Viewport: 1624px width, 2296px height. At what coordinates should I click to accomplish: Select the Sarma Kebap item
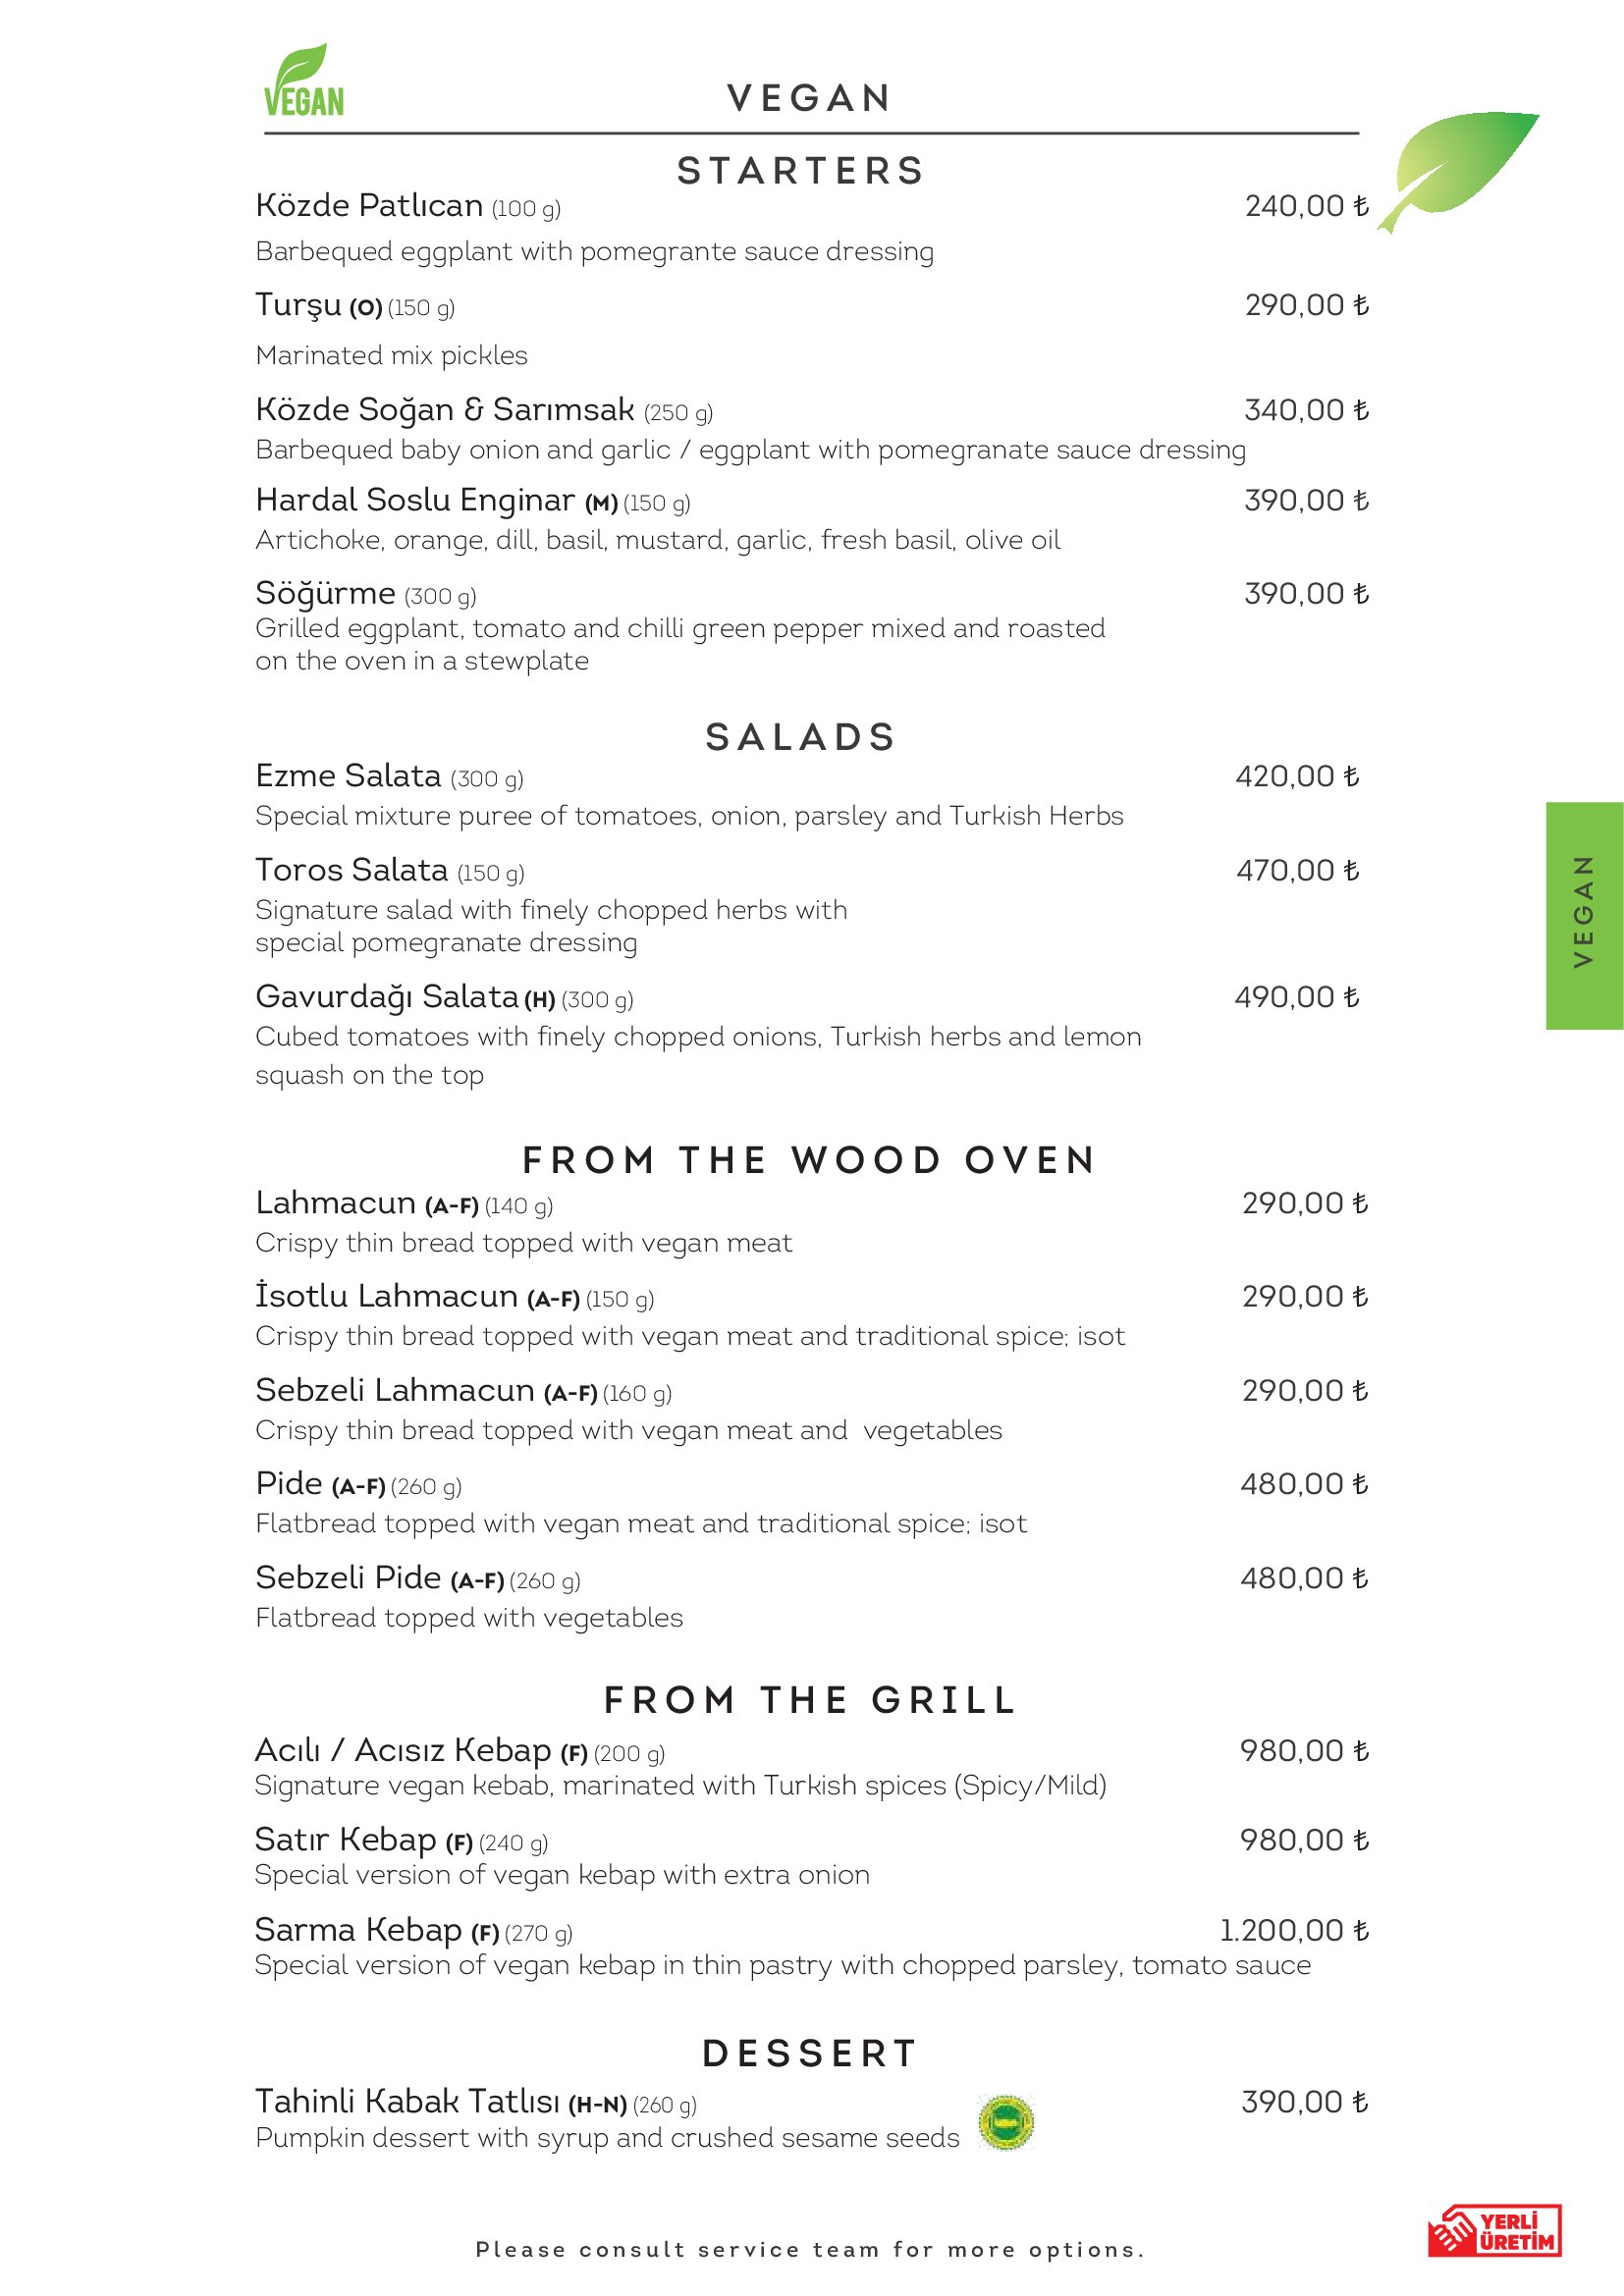coord(358,1930)
